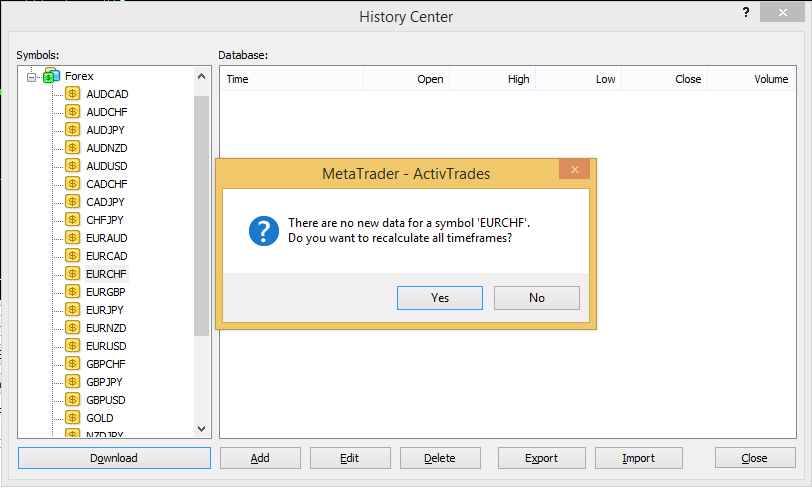Screen dimensions: 812x489
Task: Click the symbols list scroll down arrow
Action: [201, 429]
